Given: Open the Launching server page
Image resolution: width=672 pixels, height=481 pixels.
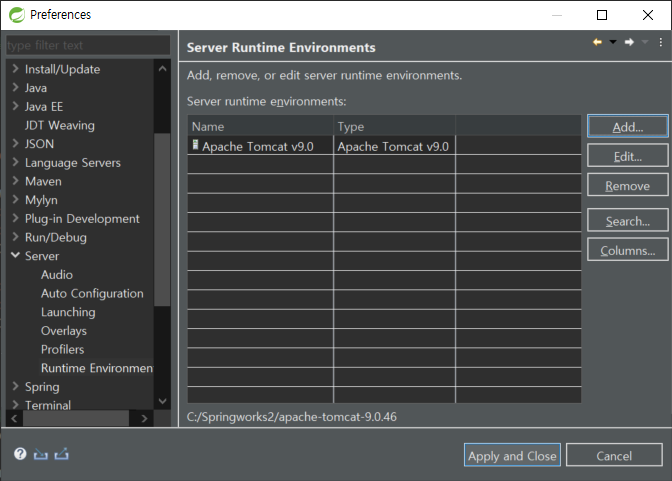Looking at the screenshot, I should pos(68,312).
